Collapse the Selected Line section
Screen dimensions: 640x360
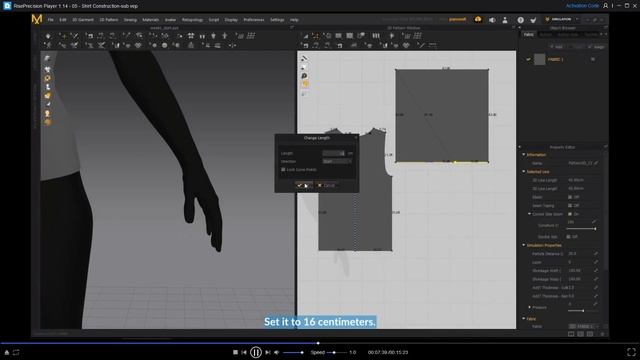click(524, 172)
